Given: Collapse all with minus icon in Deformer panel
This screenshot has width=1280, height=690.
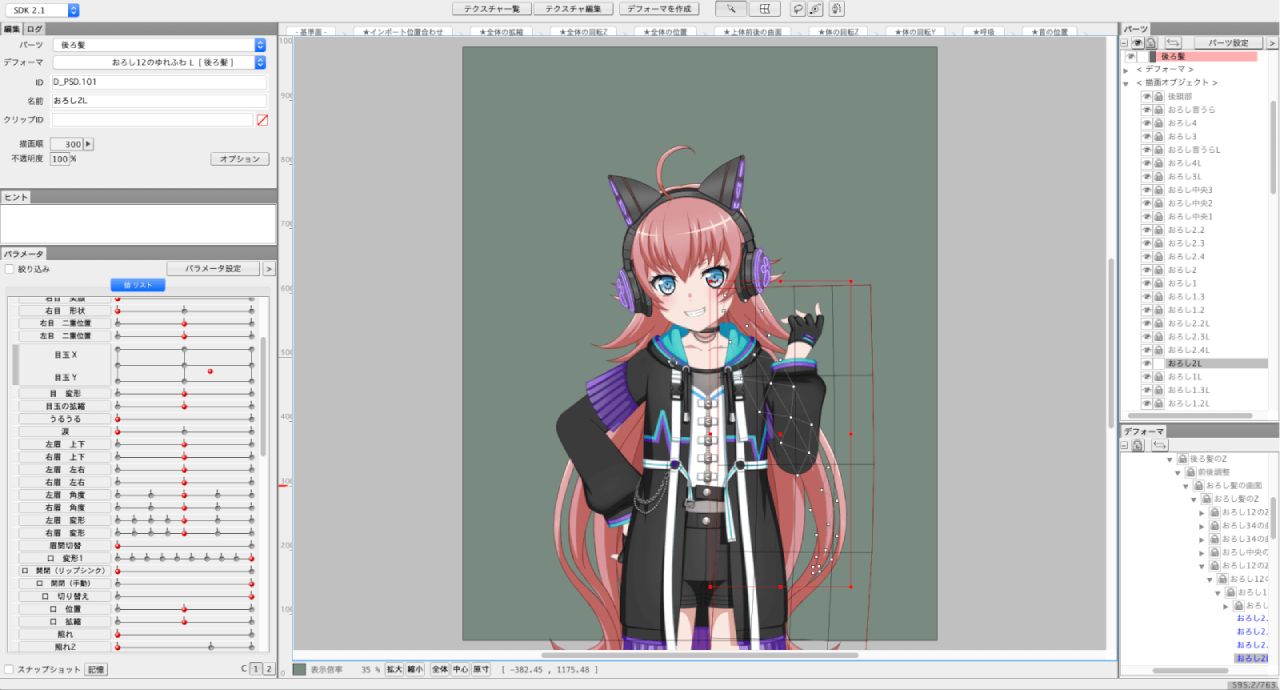Looking at the screenshot, I should (1125, 445).
